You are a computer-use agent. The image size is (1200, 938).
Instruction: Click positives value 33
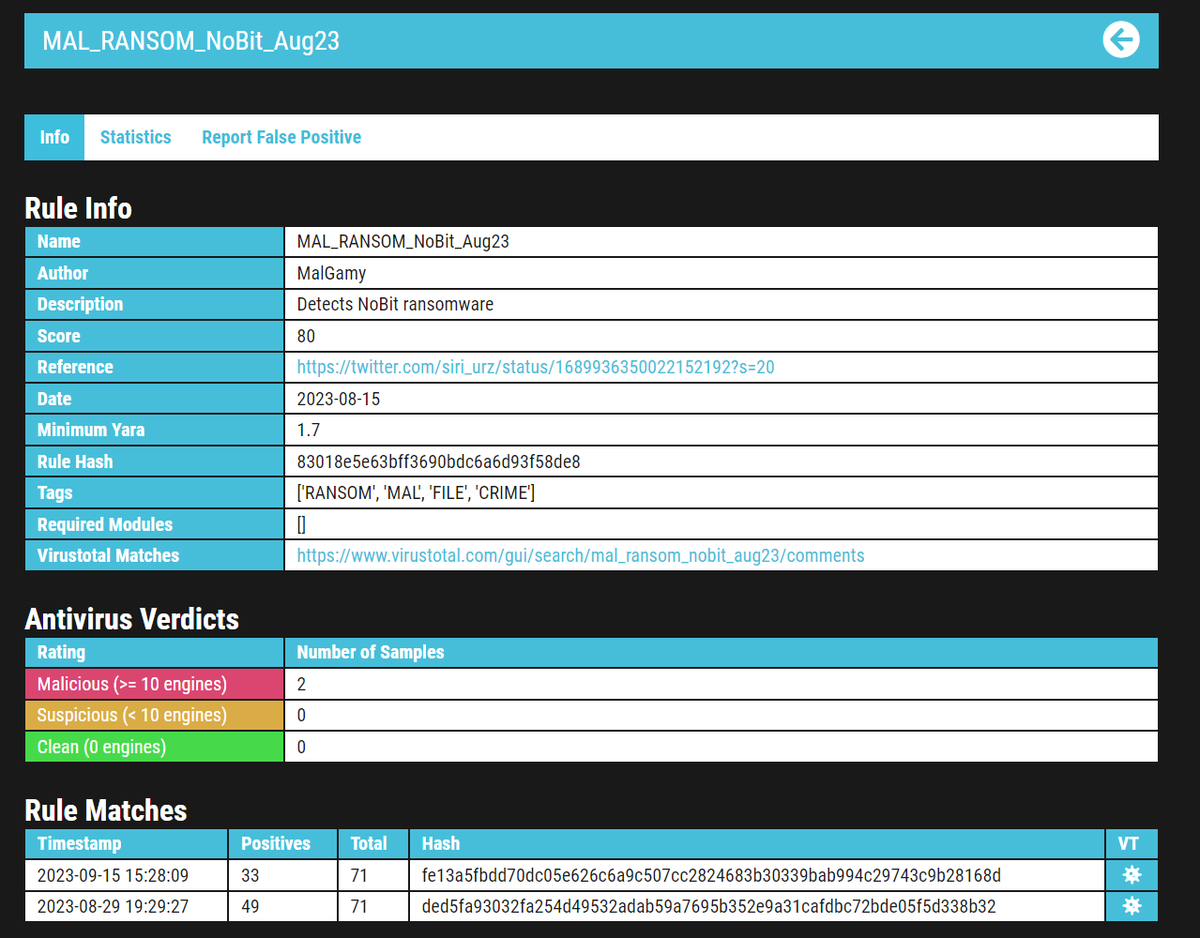click(x=250, y=875)
